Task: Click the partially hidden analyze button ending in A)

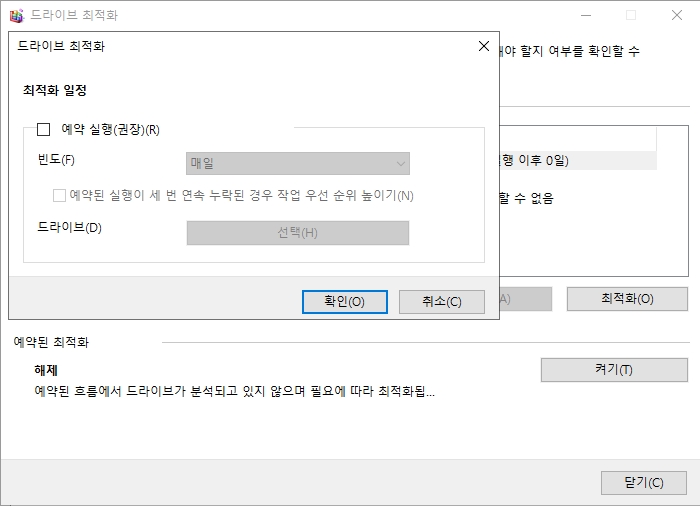Action: (526, 299)
